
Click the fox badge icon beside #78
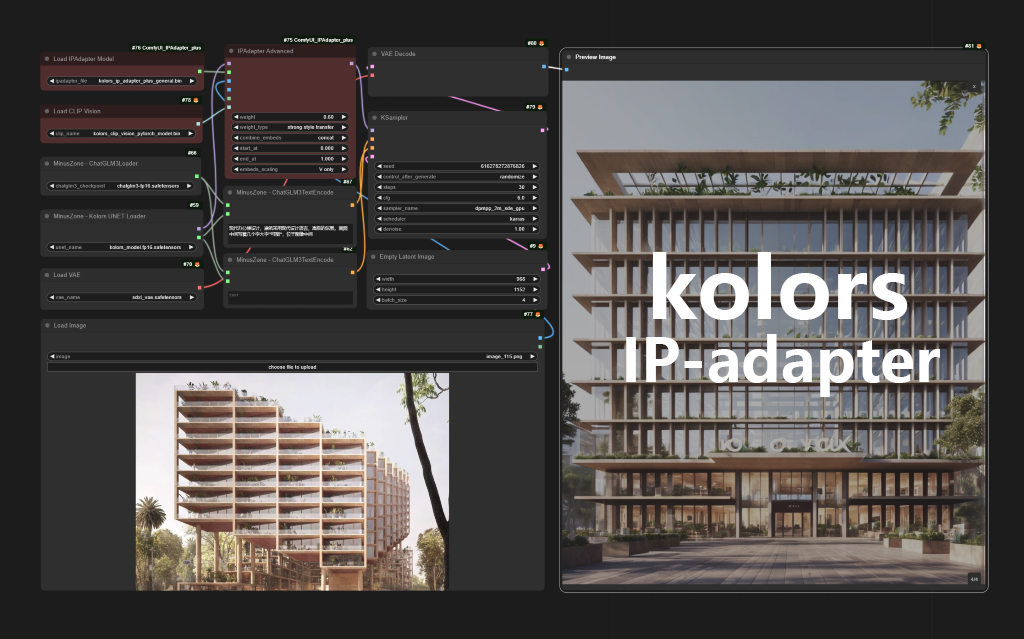coord(196,101)
